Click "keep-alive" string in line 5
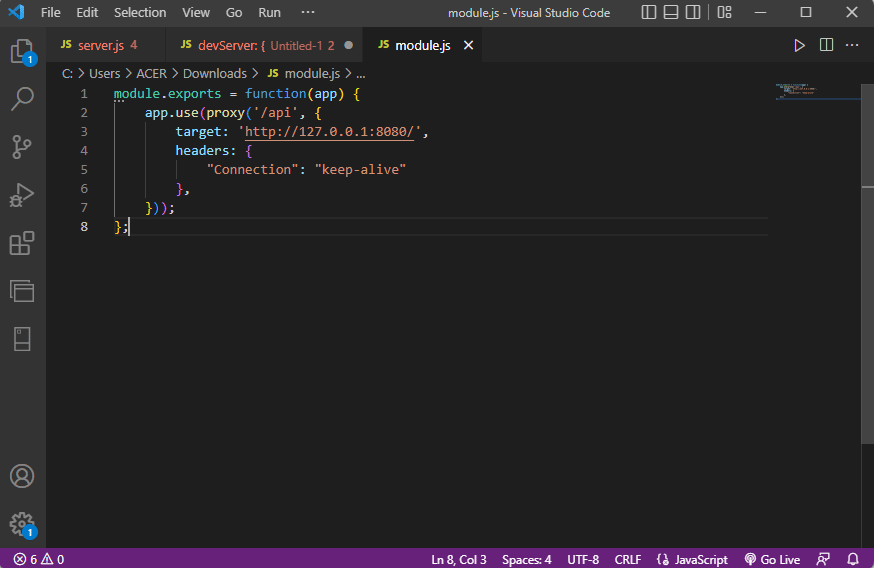The width and height of the screenshot is (874, 568). 360,169
